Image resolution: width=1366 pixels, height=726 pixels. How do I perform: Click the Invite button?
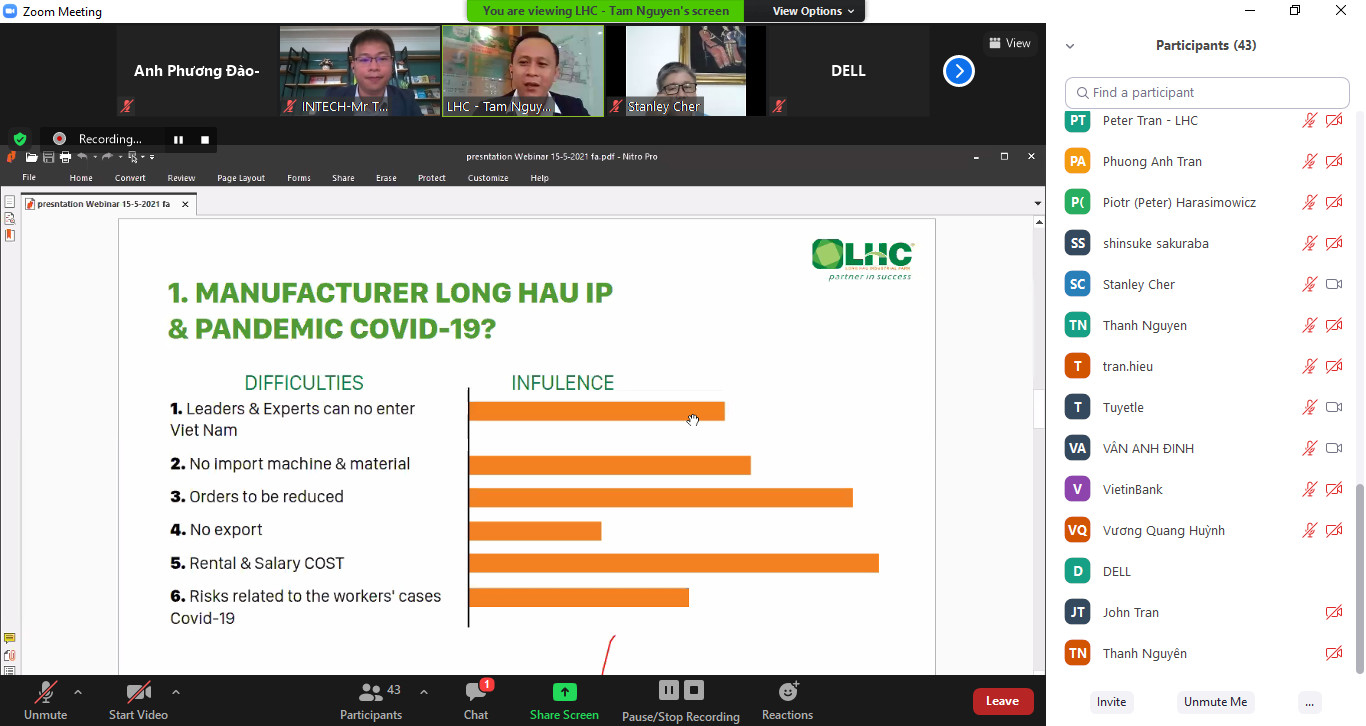pyautogui.click(x=1111, y=702)
